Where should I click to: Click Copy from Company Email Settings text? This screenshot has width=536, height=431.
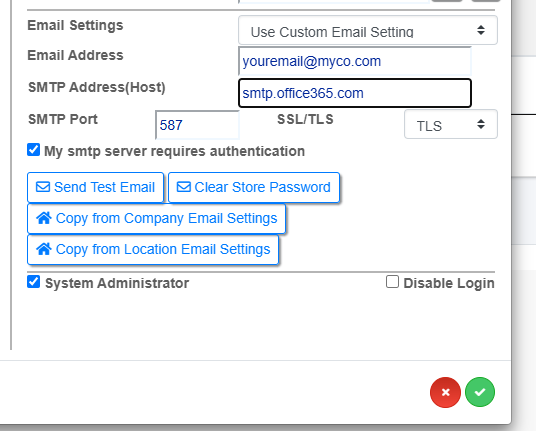166,218
